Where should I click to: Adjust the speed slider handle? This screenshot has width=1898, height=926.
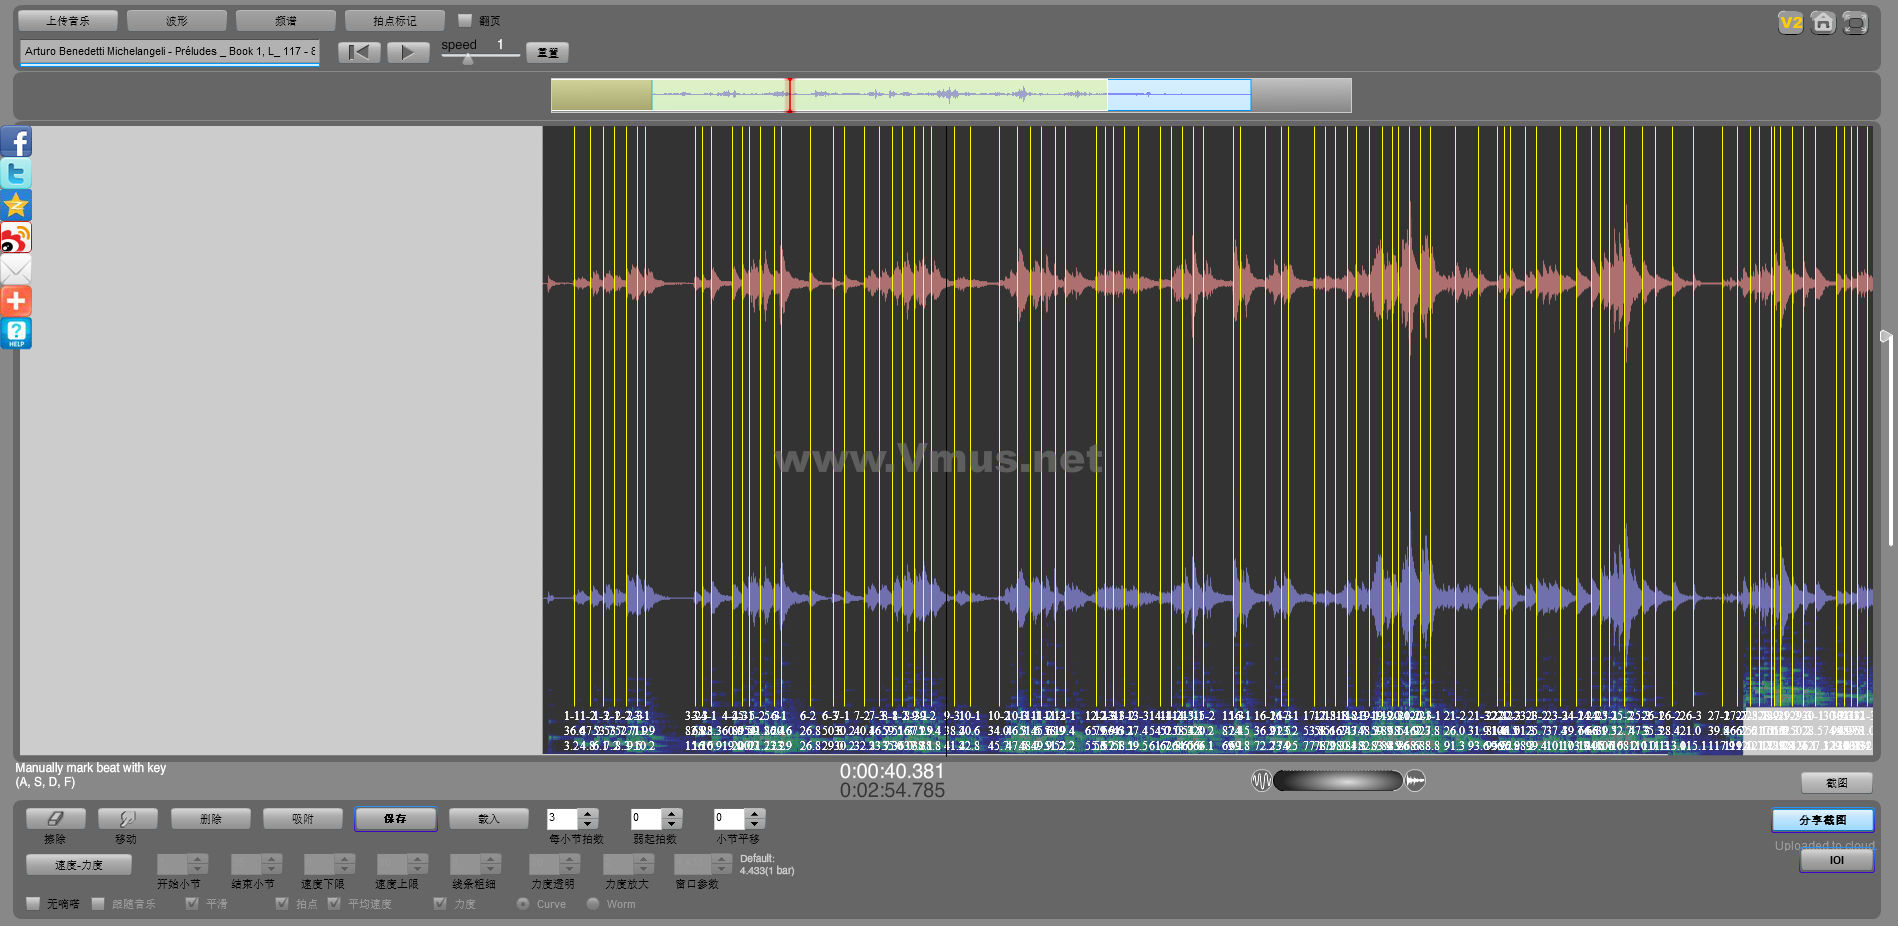point(467,58)
